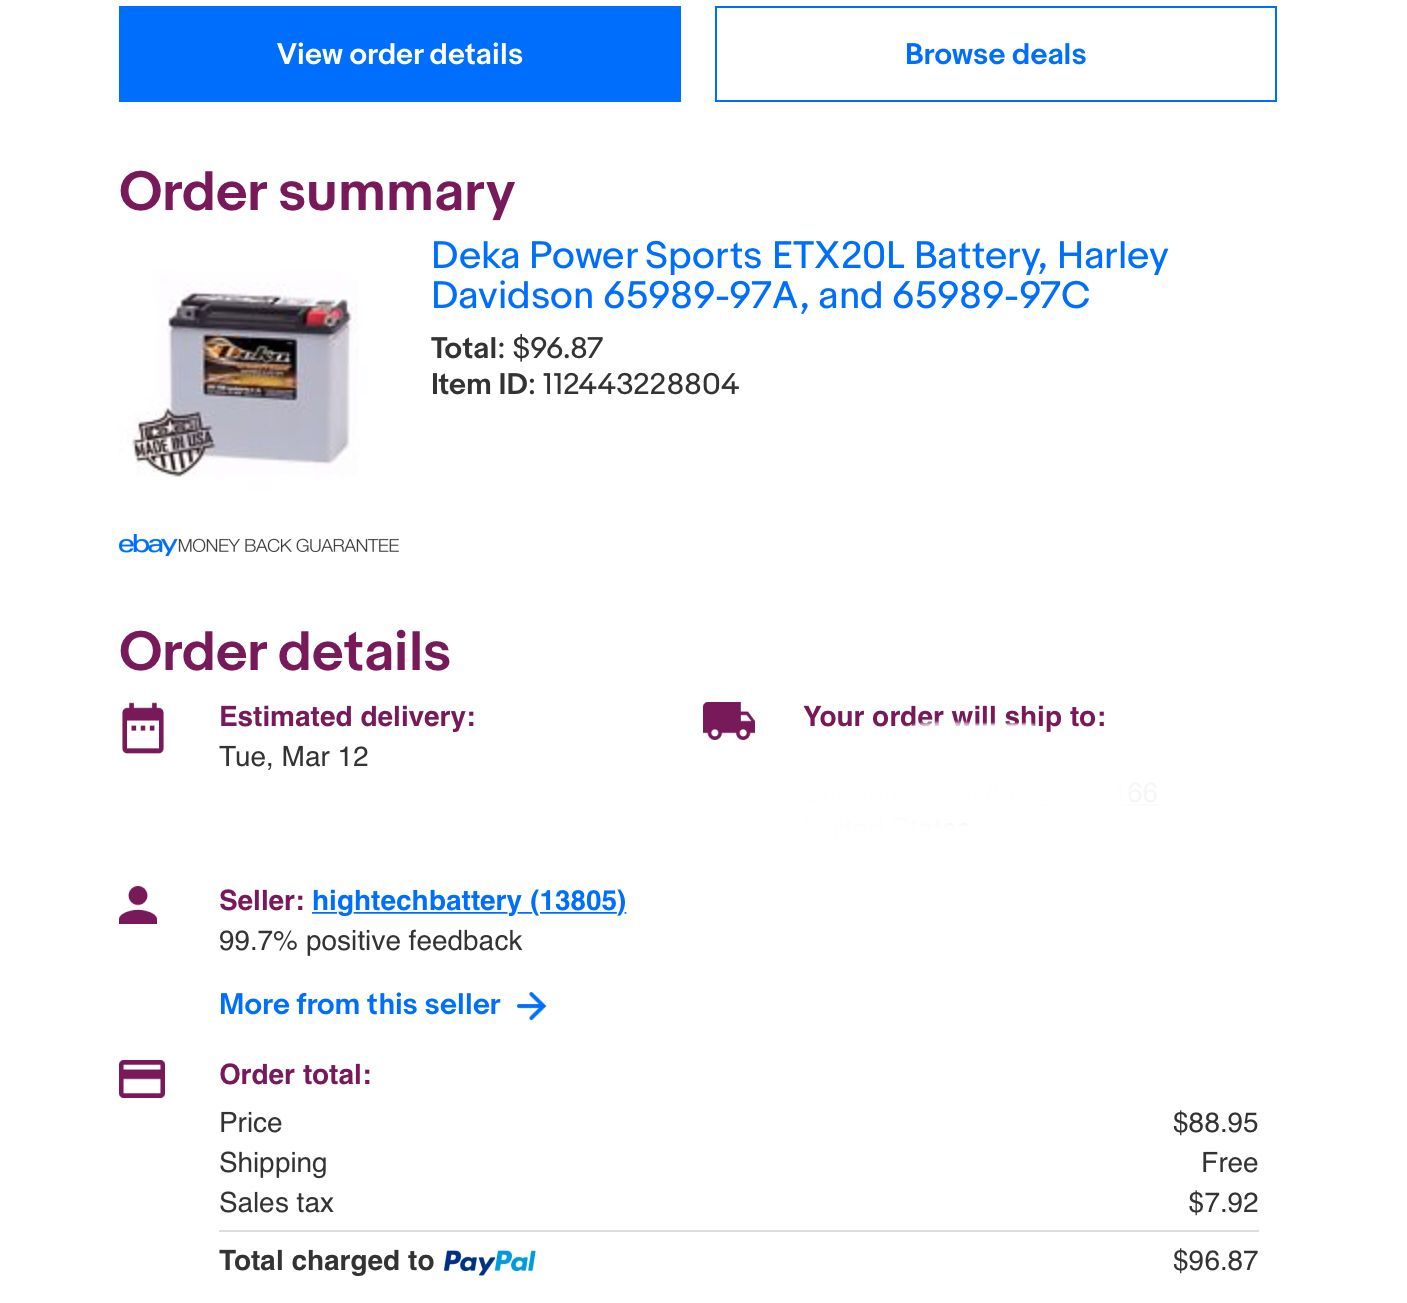The height and width of the screenshot is (1303, 1407).
Task: Click the $96.87 total charged amount
Action: (1214, 1261)
